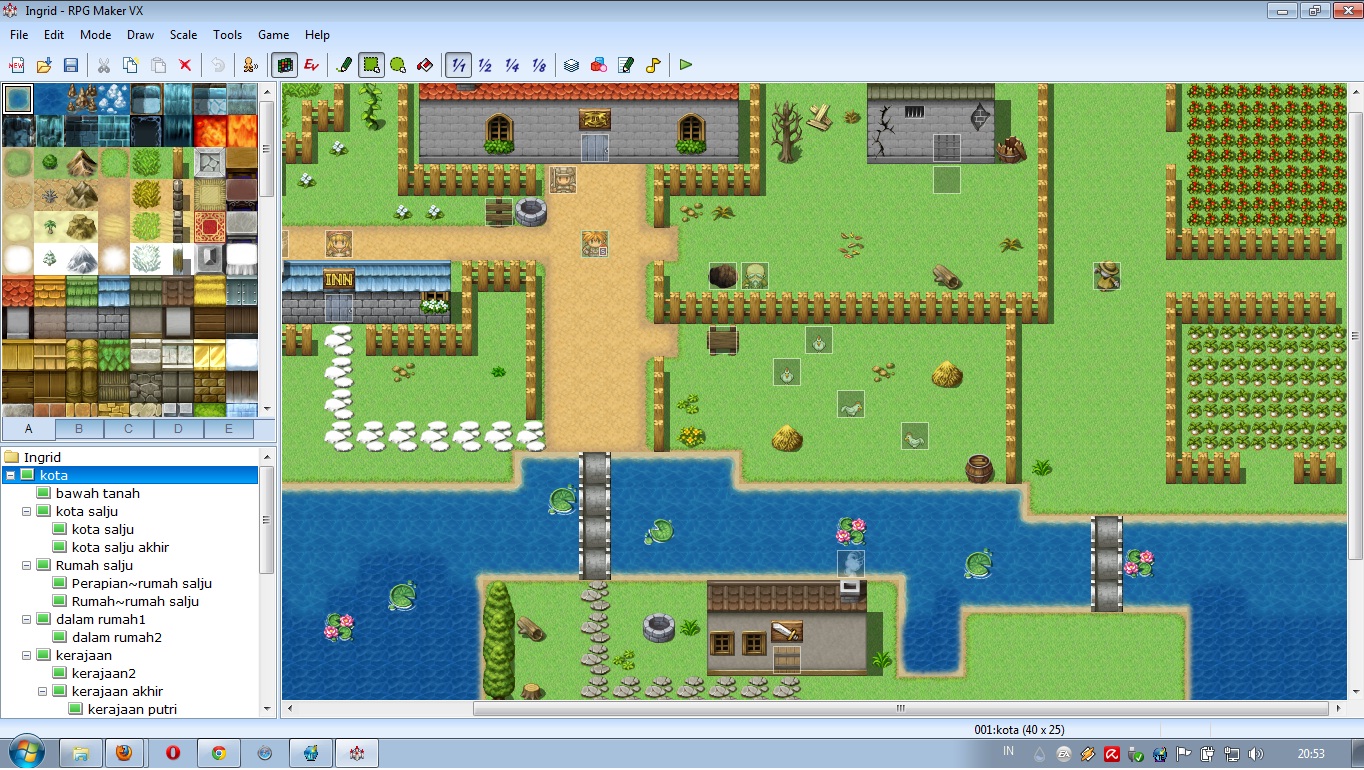Select the Perapian~rumah salju map
This screenshot has width=1364, height=770.
[142, 583]
